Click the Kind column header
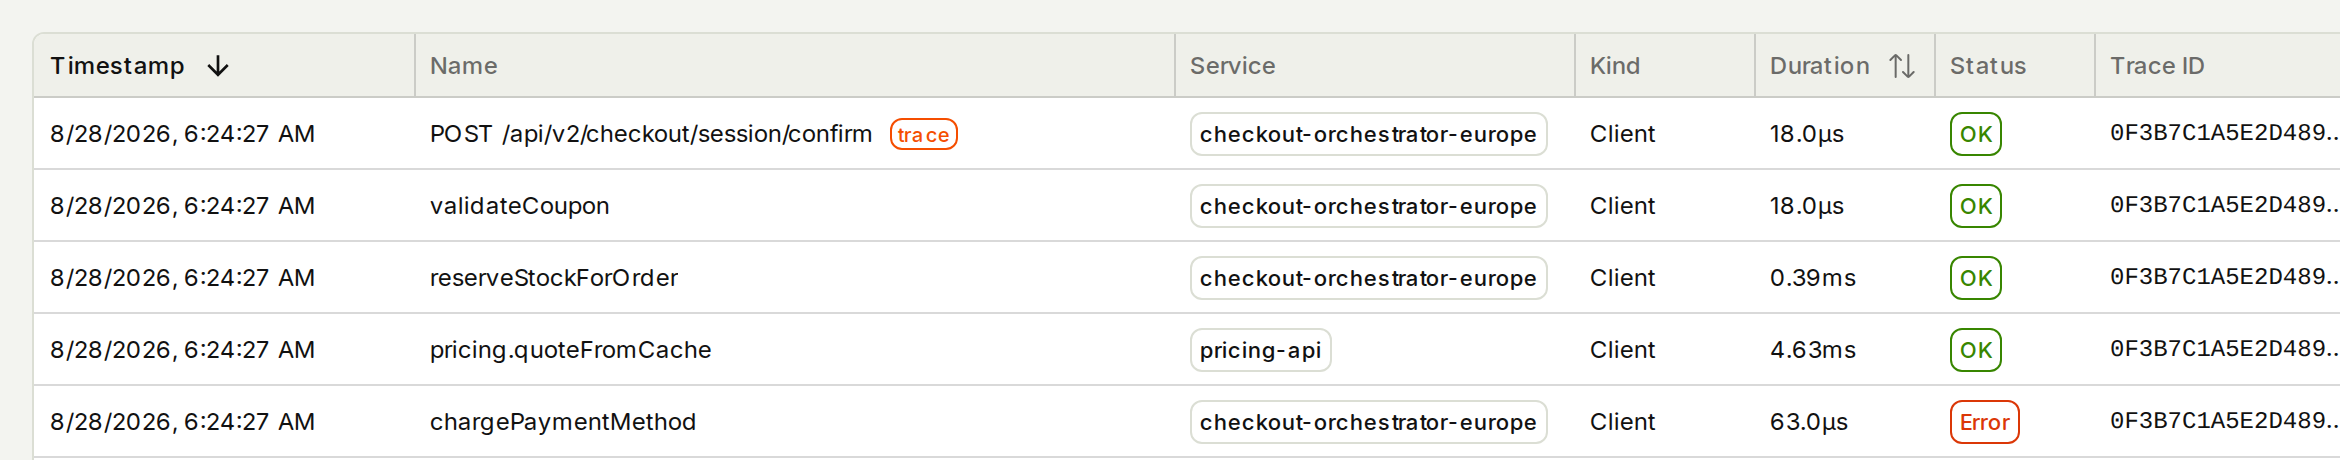The image size is (2340, 460). point(1614,66)
